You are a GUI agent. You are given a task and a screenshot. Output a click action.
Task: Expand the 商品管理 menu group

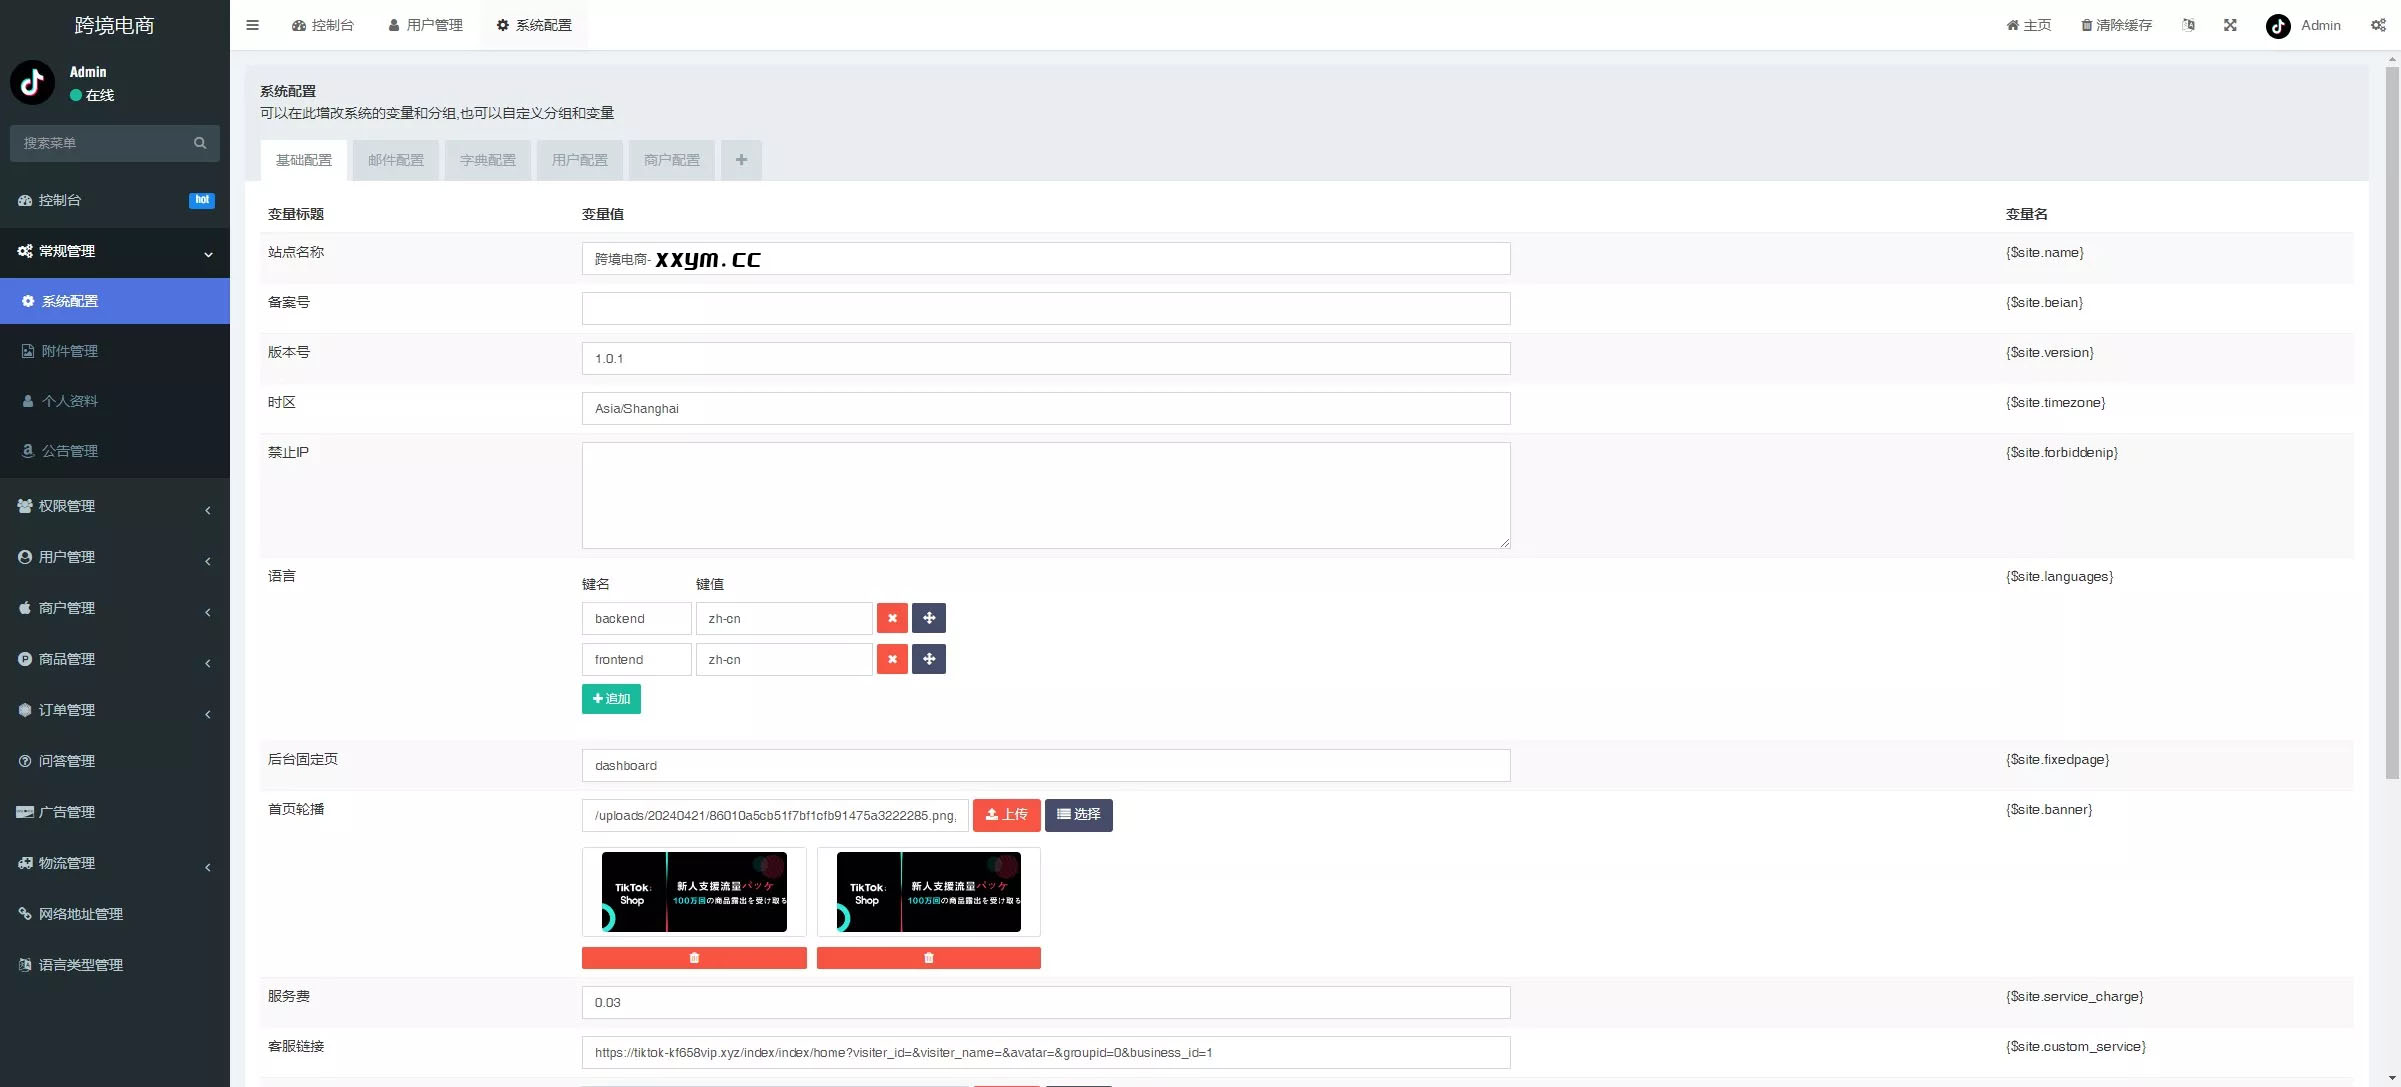(115, 659)
